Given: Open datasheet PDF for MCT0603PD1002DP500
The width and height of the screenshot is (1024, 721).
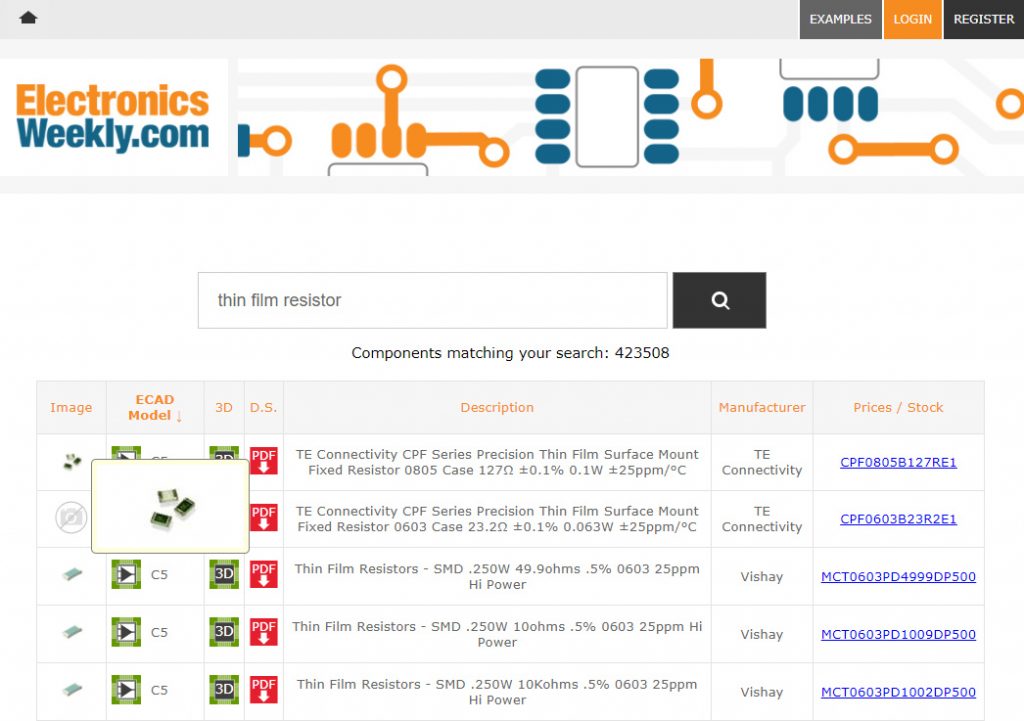Looking at the screenshot, I should click(264, 690).
